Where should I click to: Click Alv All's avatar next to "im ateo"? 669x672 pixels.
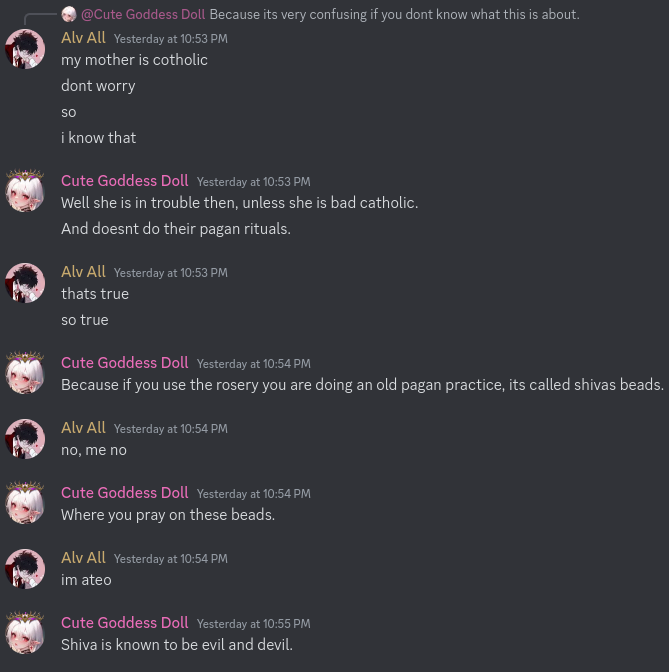point(25,569)
